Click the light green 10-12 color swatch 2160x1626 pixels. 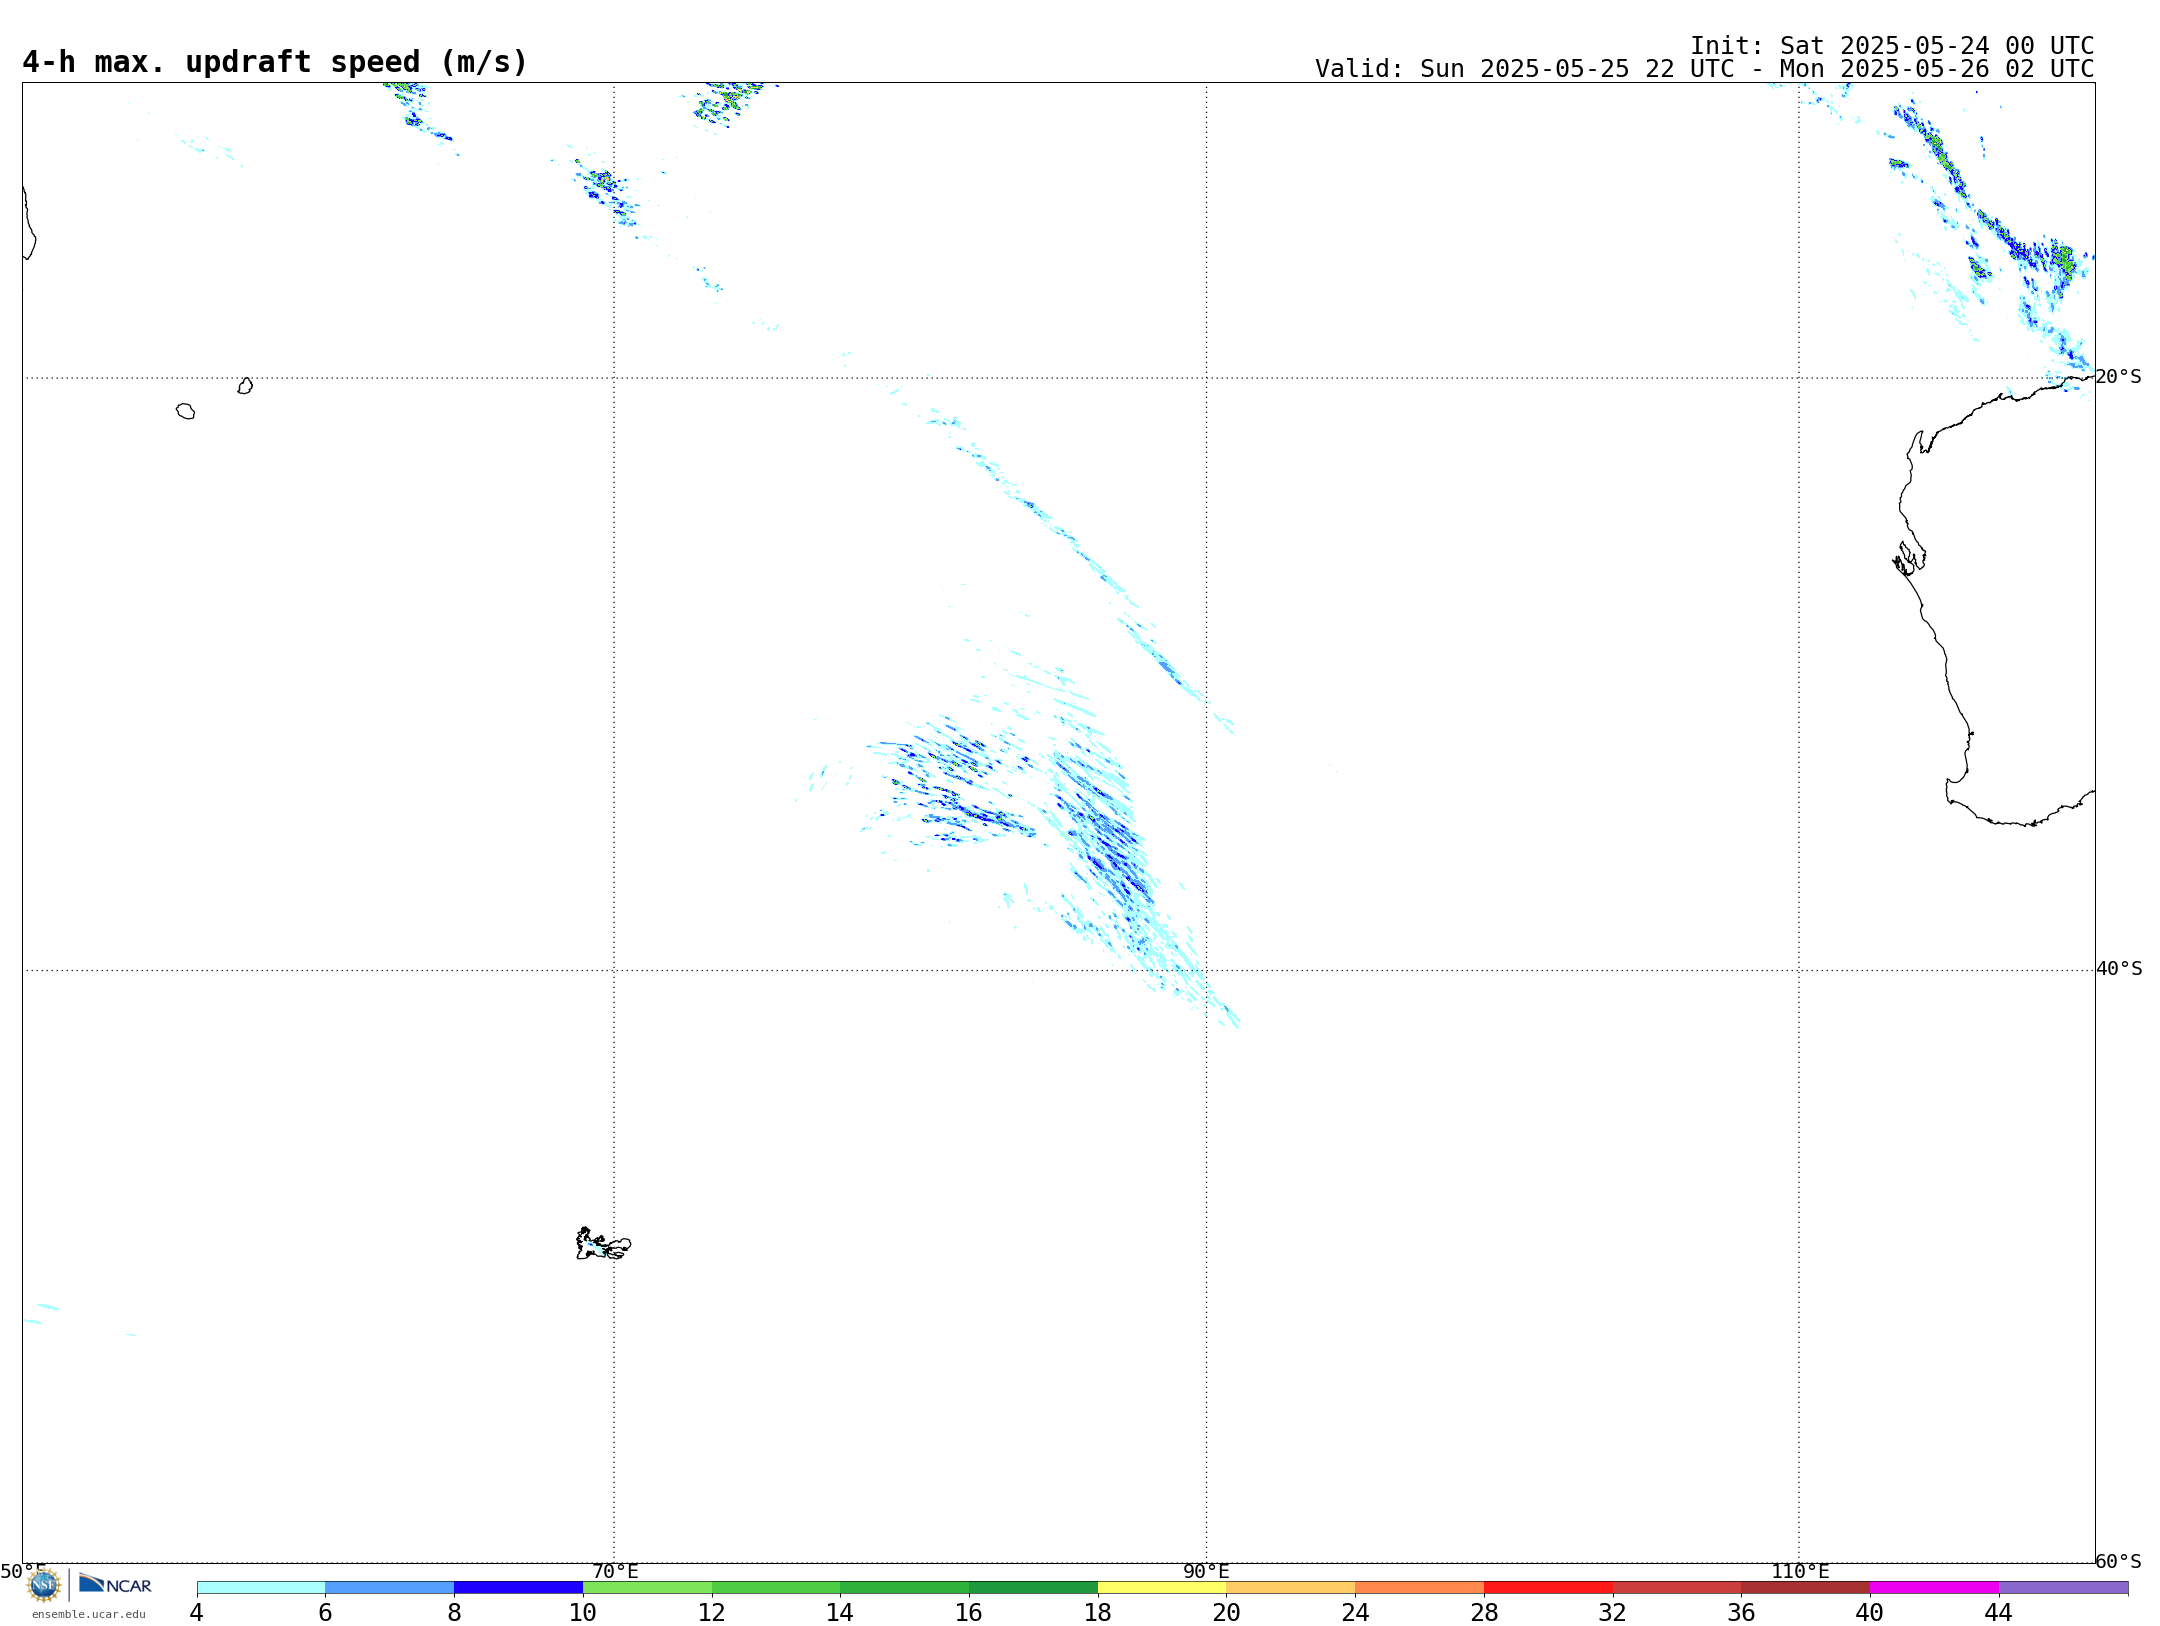pyautogui.click(x=647, y=1588)
